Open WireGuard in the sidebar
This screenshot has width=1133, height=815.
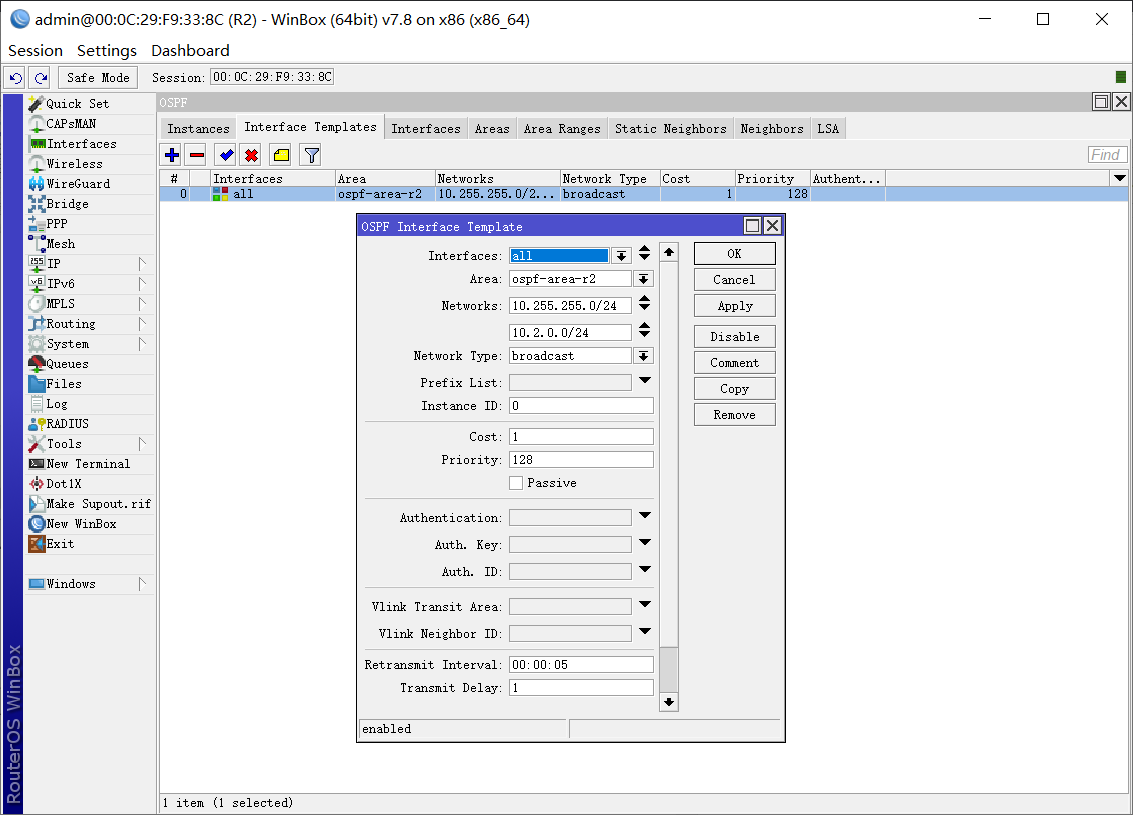[90, 184]
